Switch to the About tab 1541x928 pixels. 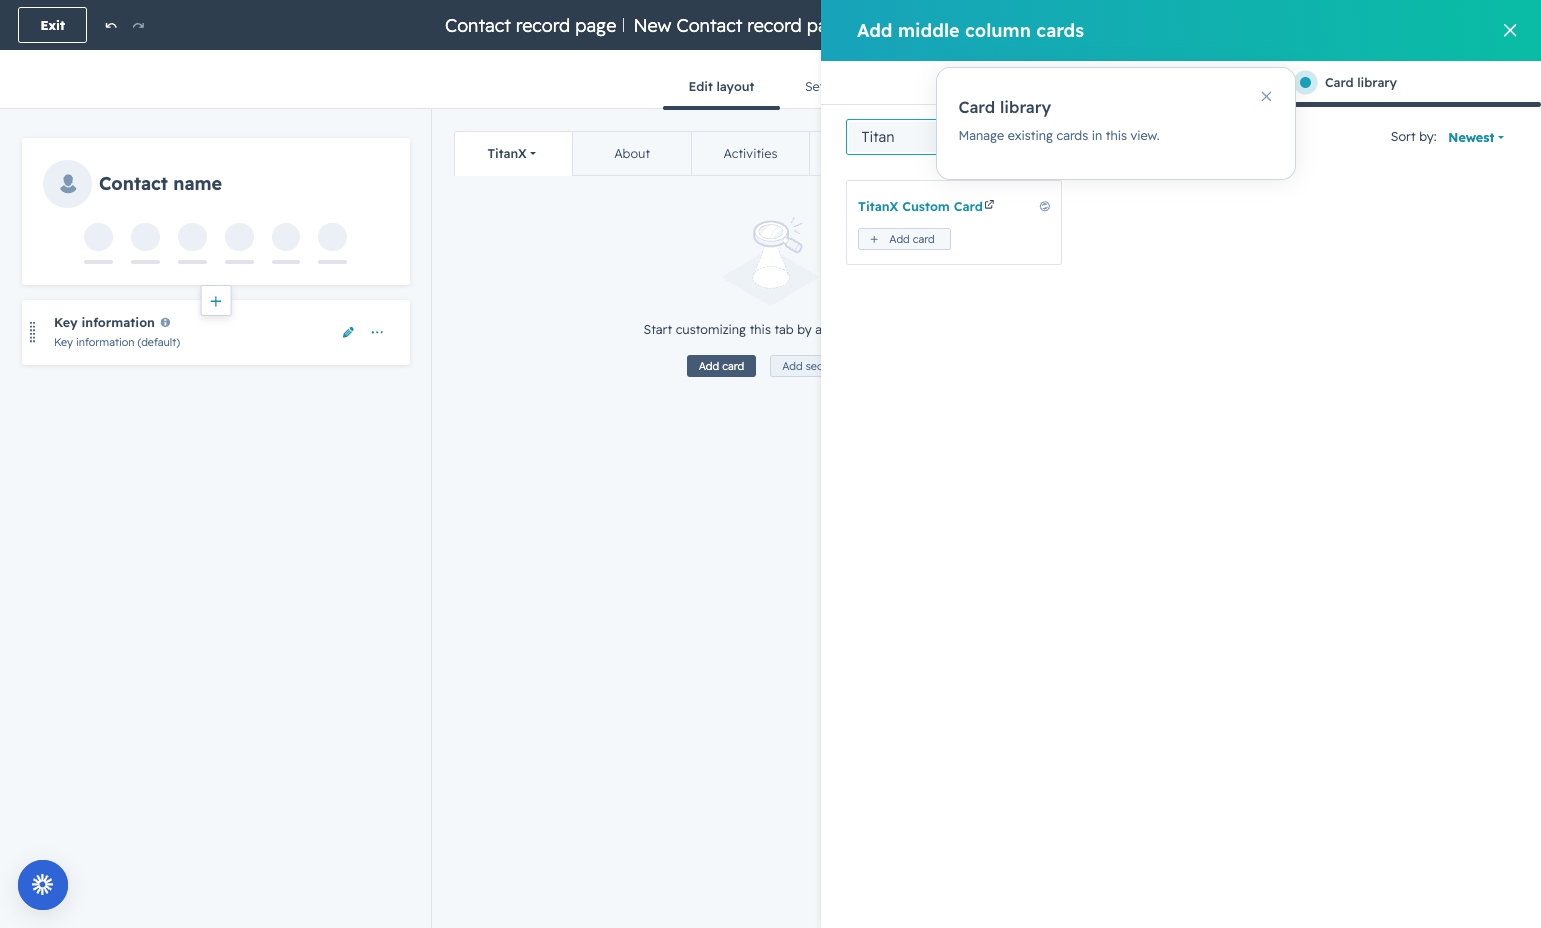point(632,154)
